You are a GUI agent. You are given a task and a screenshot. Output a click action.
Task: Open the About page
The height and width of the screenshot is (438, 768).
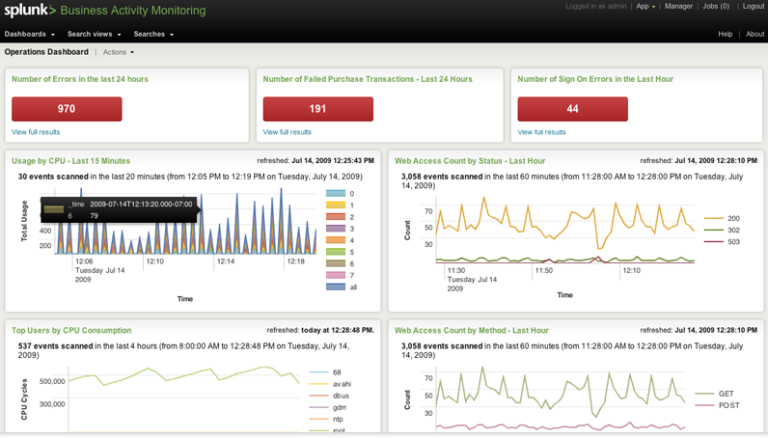755,34
